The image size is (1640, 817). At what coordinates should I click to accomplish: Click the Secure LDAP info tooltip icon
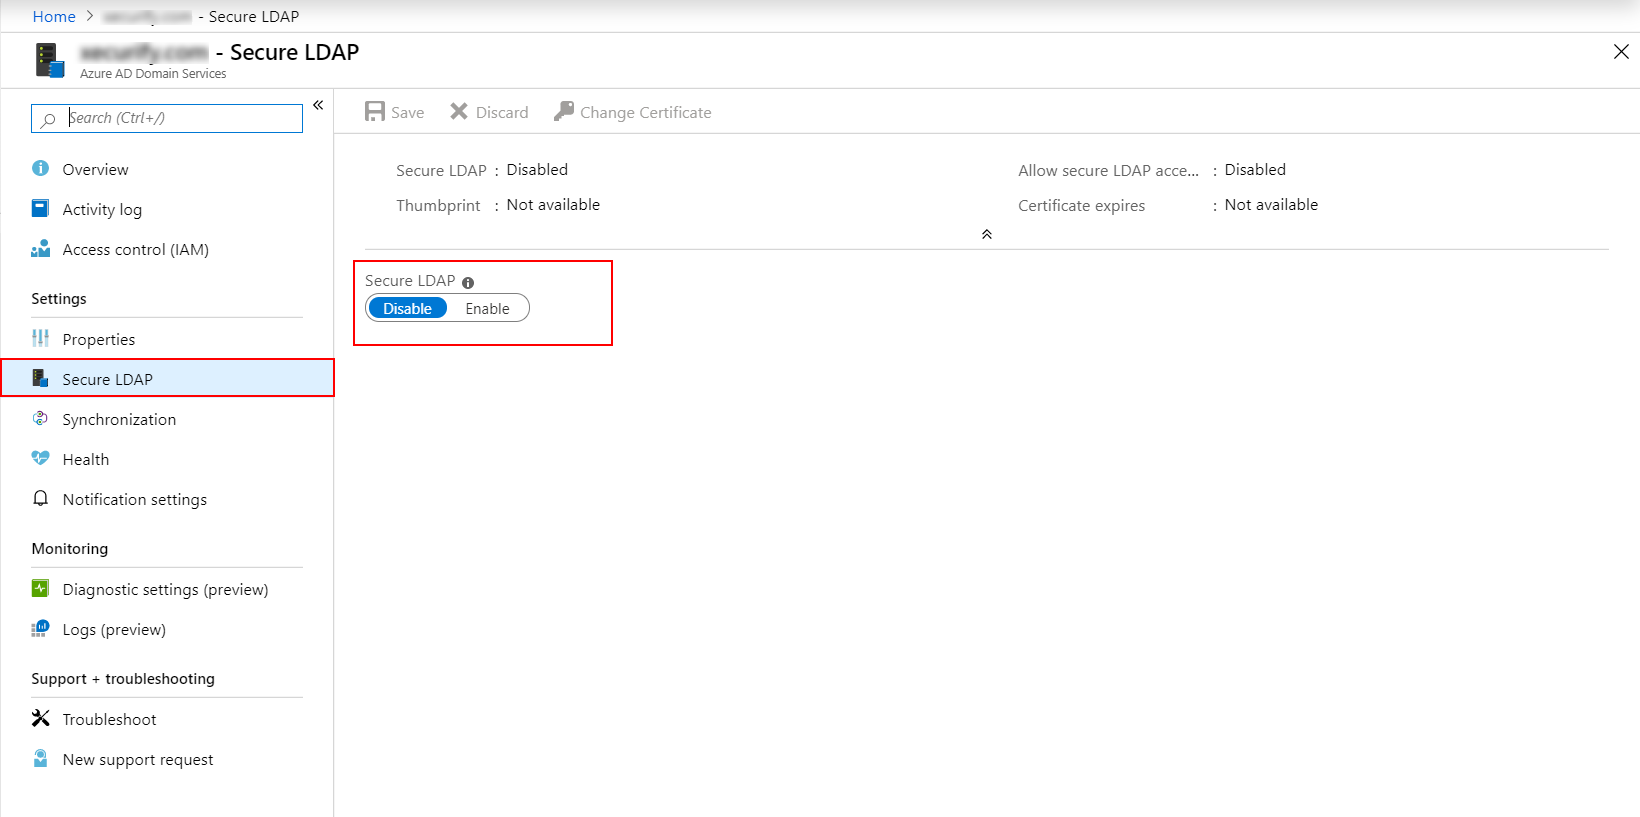click(468, 283)
